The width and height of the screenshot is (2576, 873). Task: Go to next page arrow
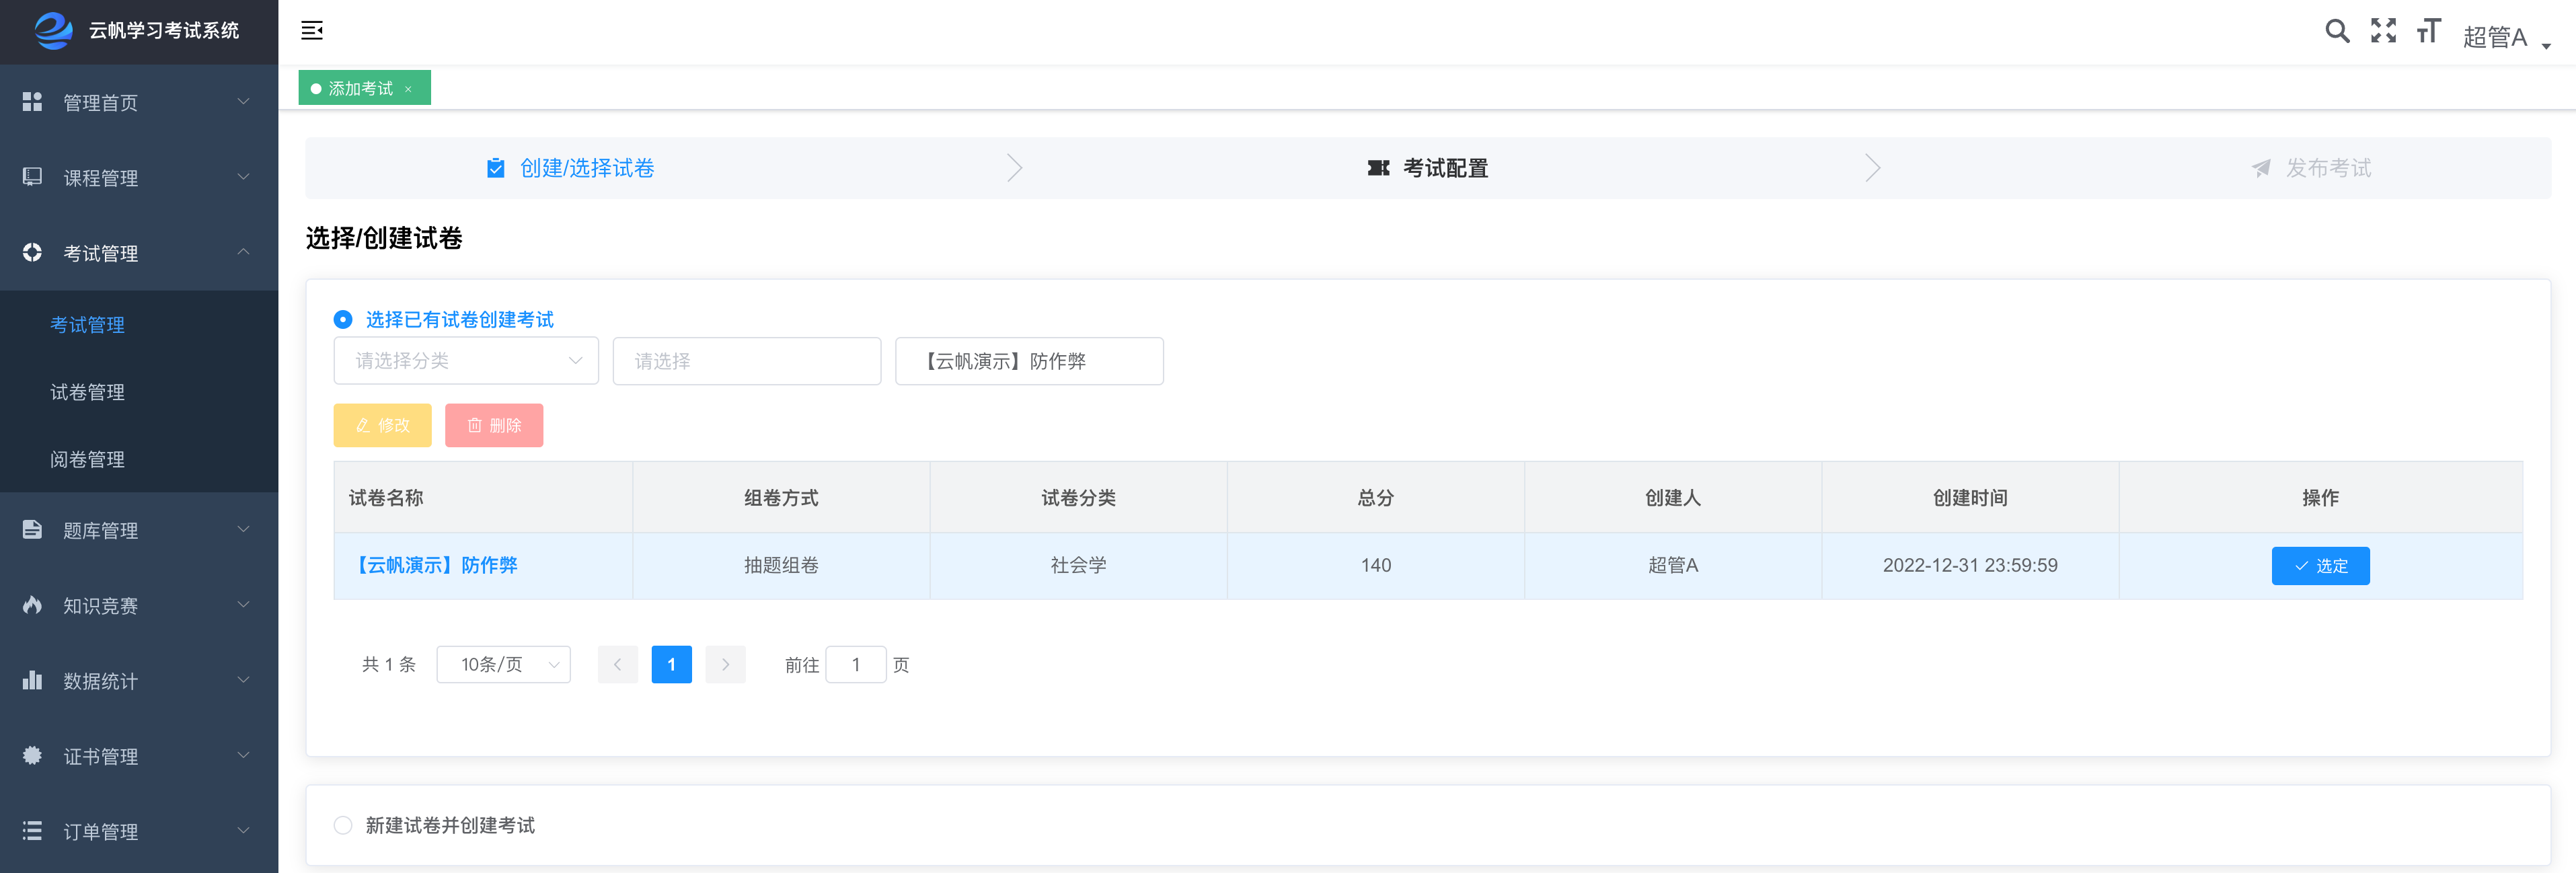click(x=725, y=664)
